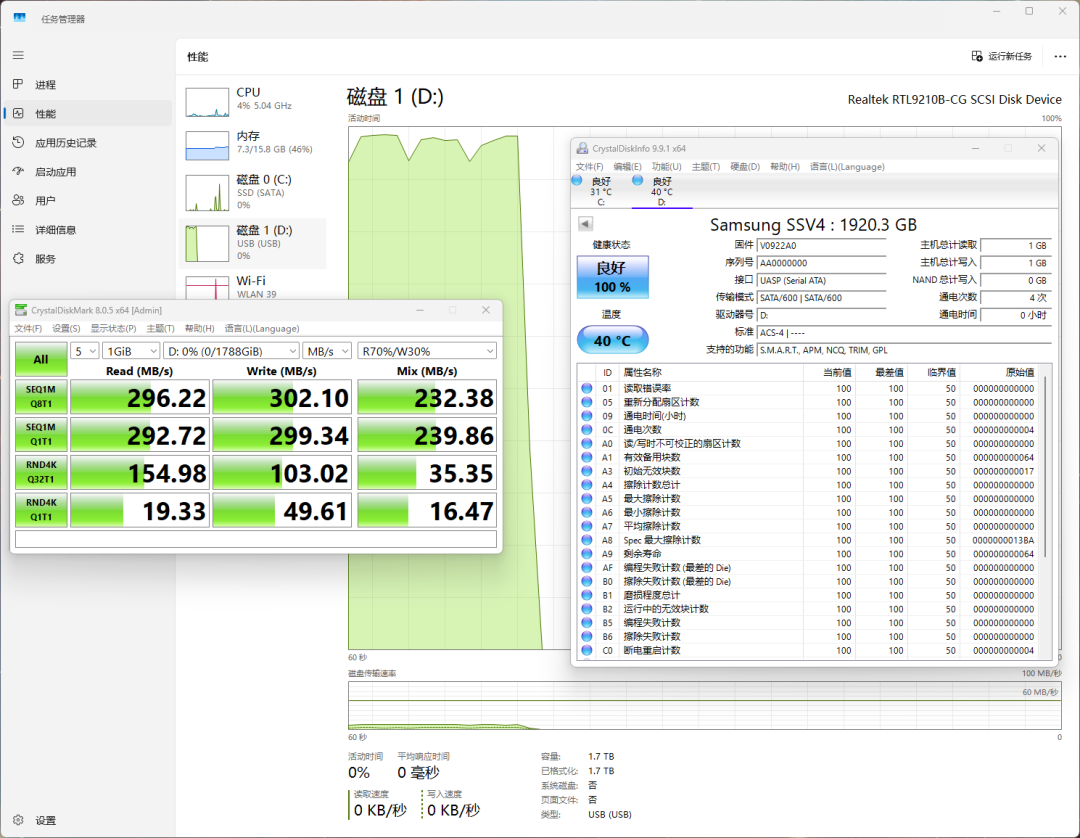Open CrystalDiskMark File (文件) menu
Viewport: 1080px width, 838px height.
click(28, 328)
